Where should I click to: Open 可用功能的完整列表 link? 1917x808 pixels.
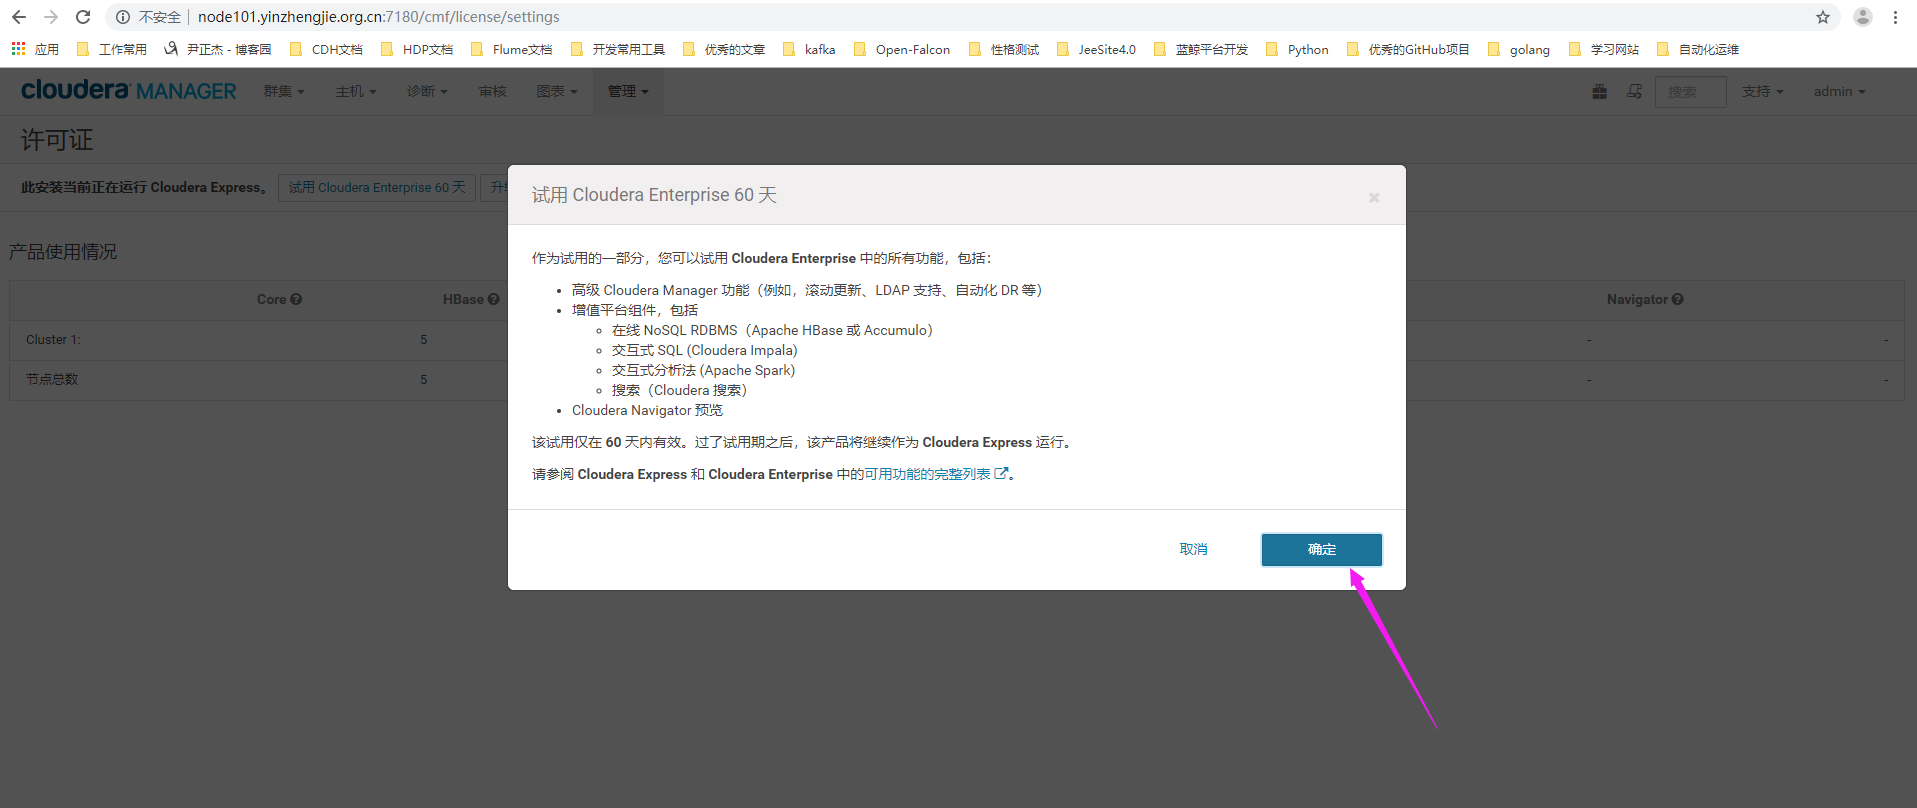coord(936,474)
